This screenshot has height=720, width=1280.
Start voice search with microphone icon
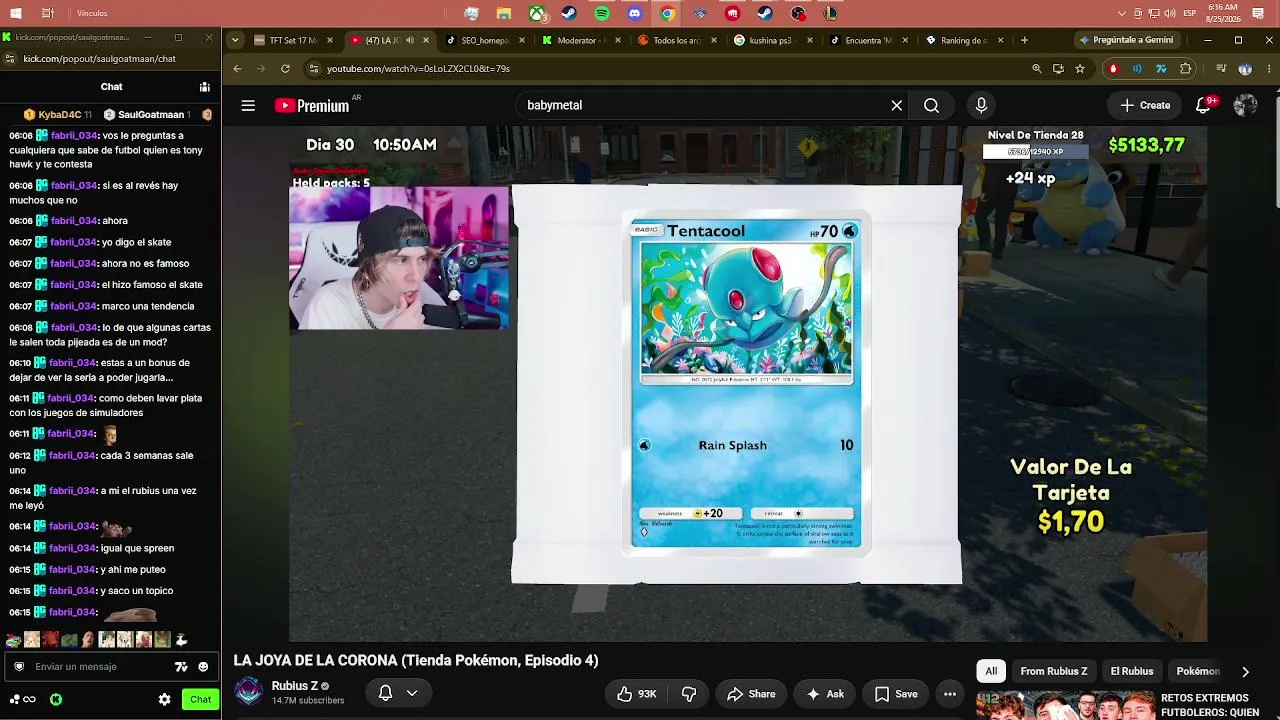click(981, 105)
